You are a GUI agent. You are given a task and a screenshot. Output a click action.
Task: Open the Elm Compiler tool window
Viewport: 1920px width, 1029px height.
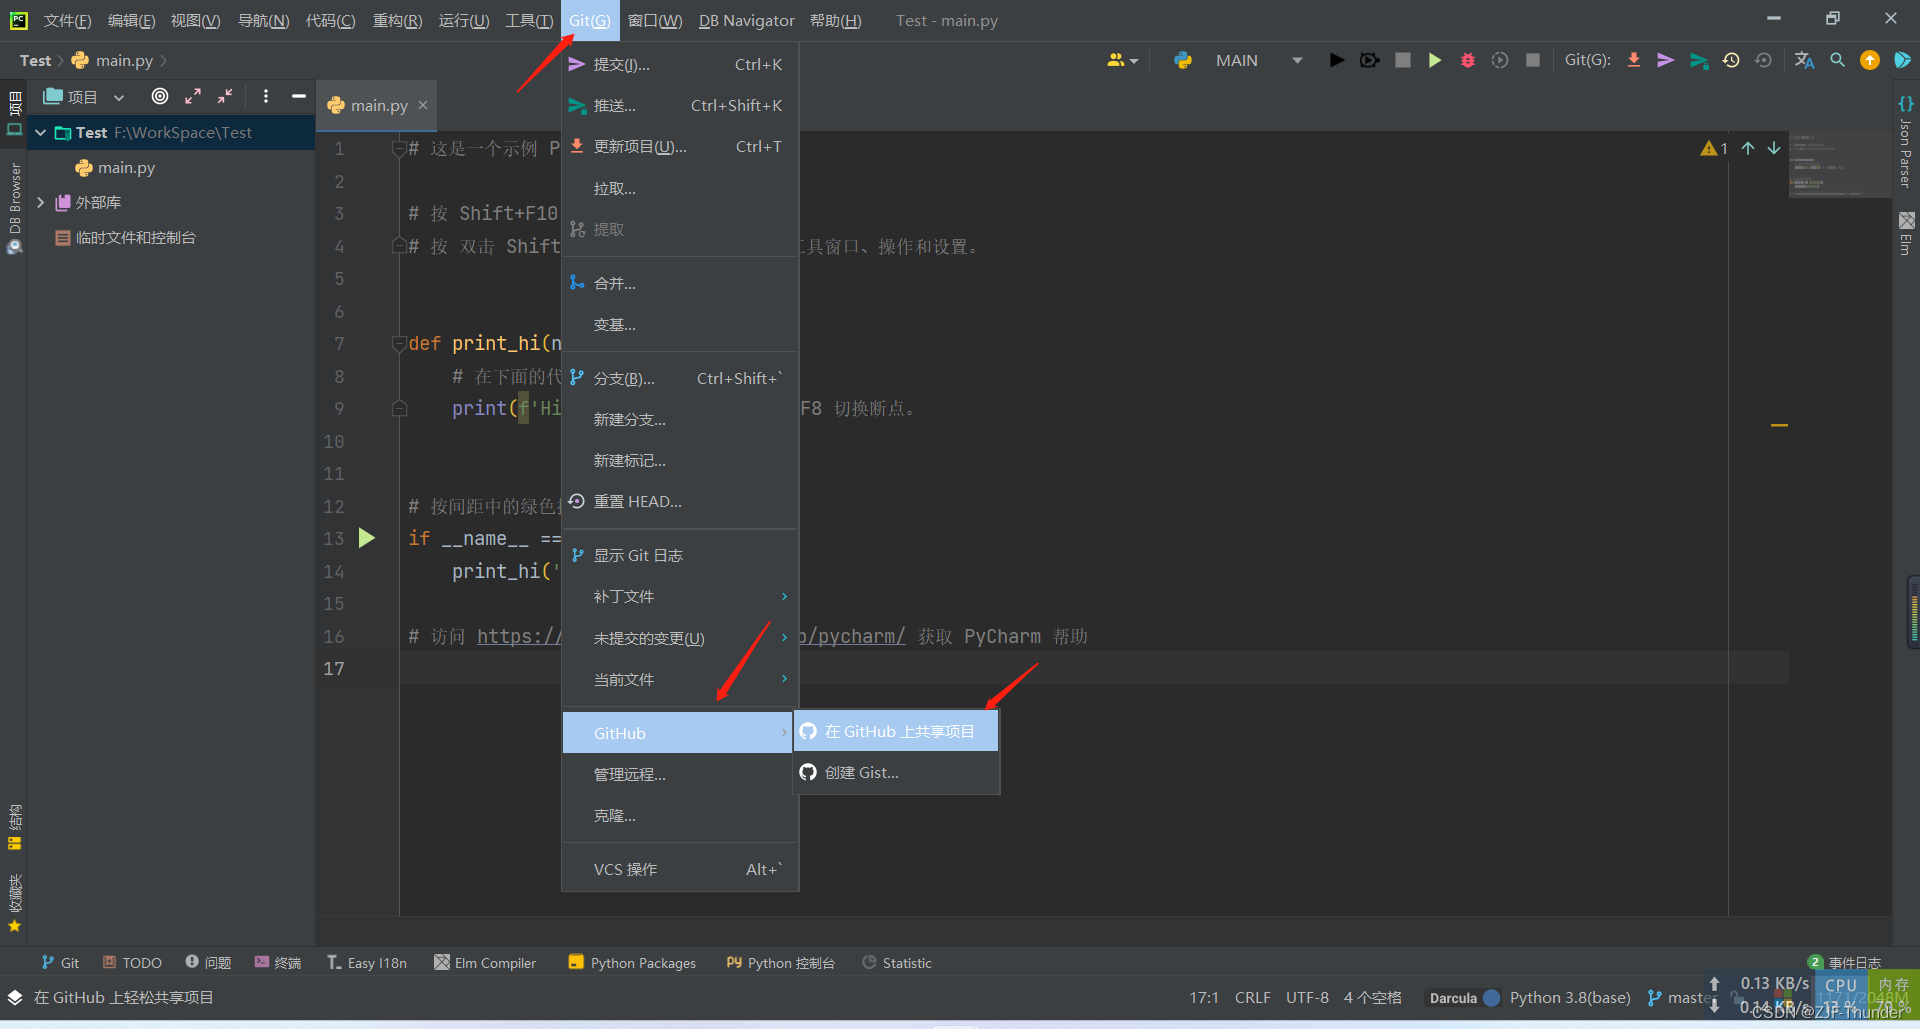pos(485,962)
